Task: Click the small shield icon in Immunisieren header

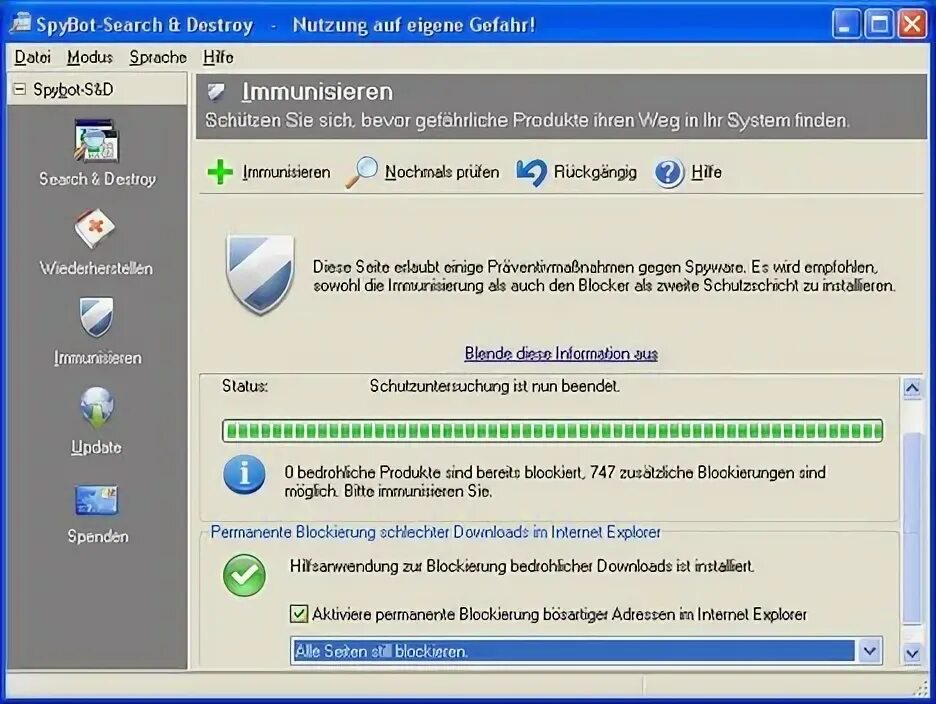Action: 216,92
